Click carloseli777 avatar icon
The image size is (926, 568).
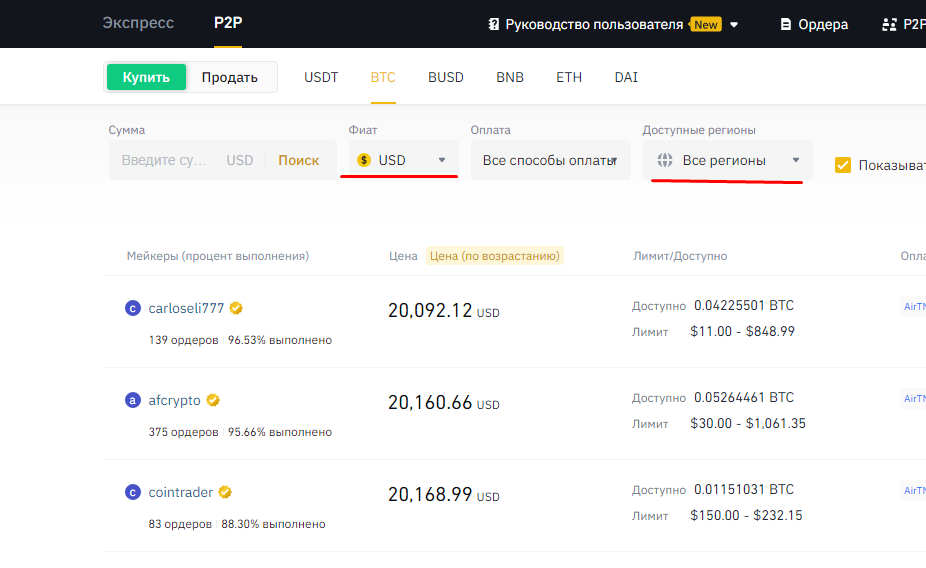132,309
